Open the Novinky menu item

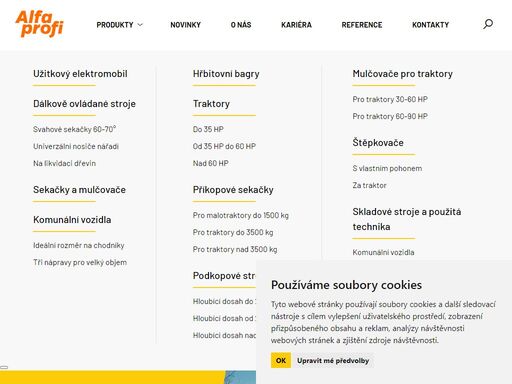(x=185, y=25)
